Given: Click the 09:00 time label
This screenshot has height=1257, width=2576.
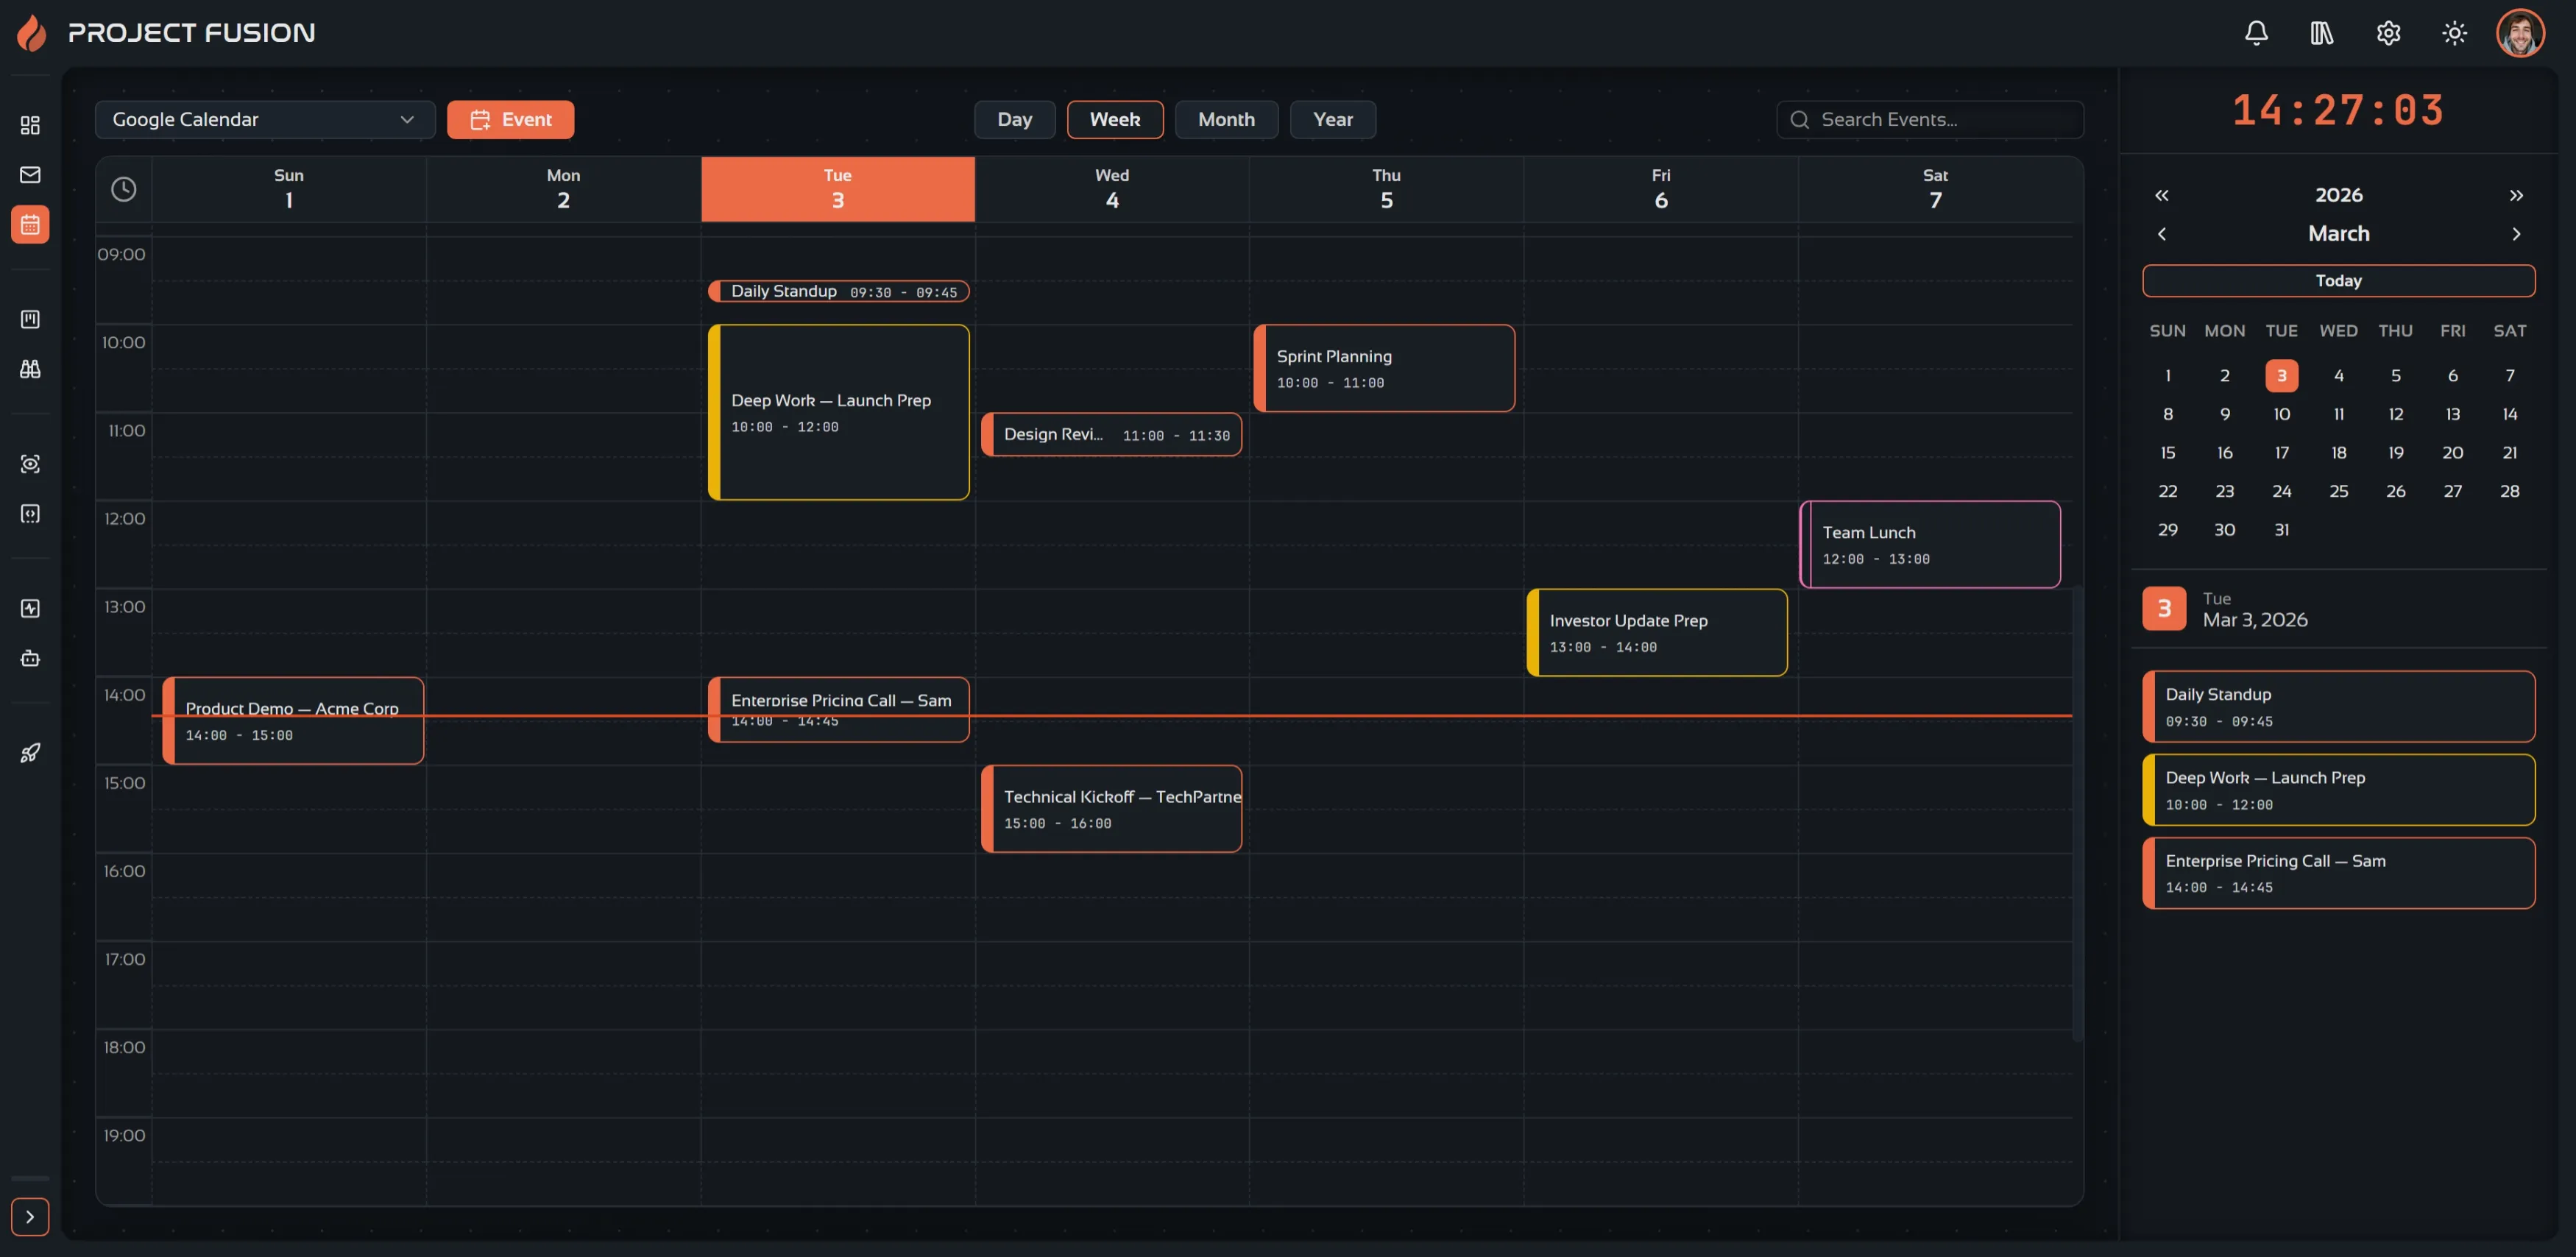Looking at the screenshot, I should (x=121, y=254).
